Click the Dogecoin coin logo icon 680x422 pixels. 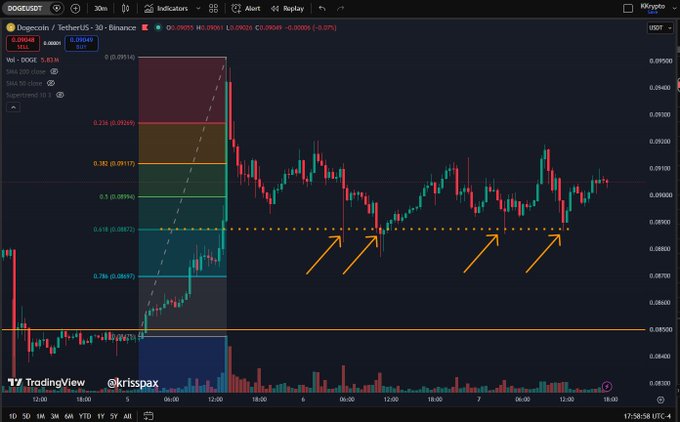(x=10, y=27)
